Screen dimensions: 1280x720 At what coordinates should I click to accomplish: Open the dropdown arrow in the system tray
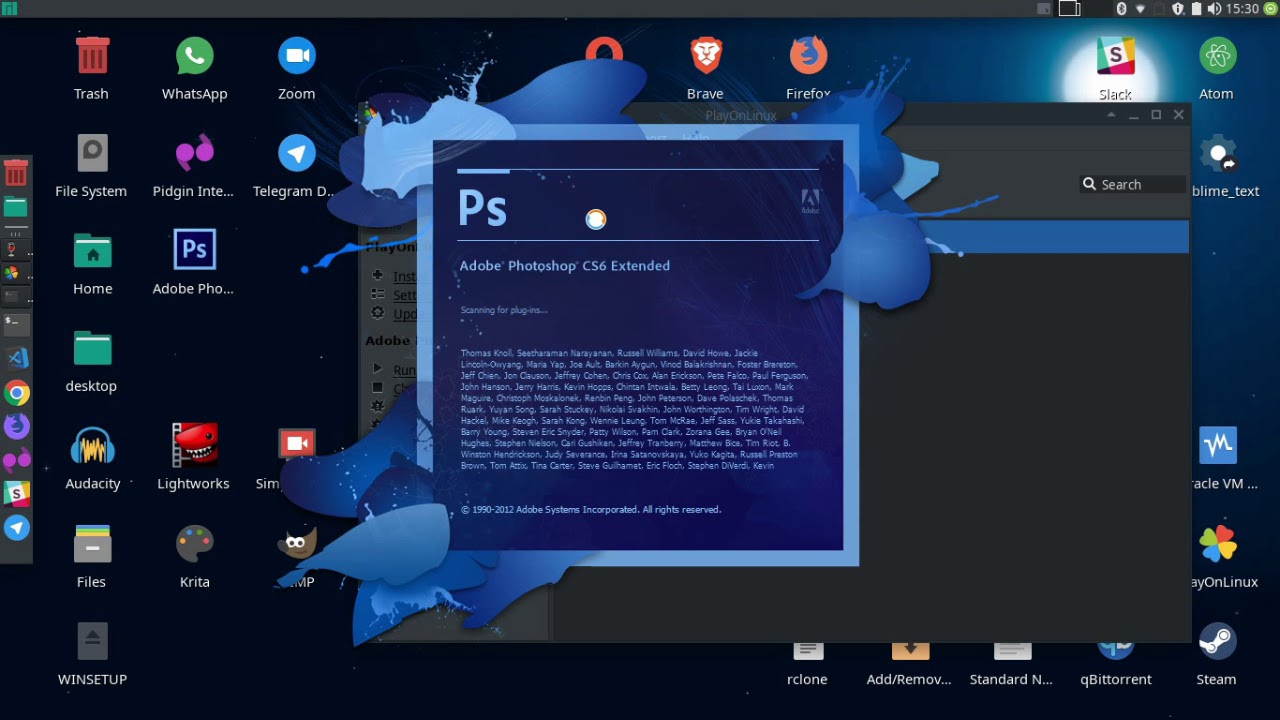click(x=1141, y=9)
